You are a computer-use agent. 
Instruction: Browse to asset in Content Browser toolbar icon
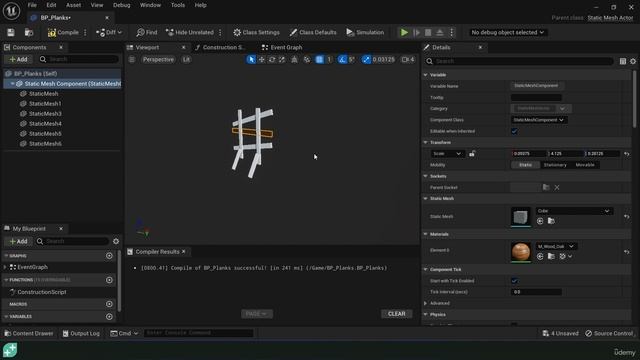click(x=29, y=33)
